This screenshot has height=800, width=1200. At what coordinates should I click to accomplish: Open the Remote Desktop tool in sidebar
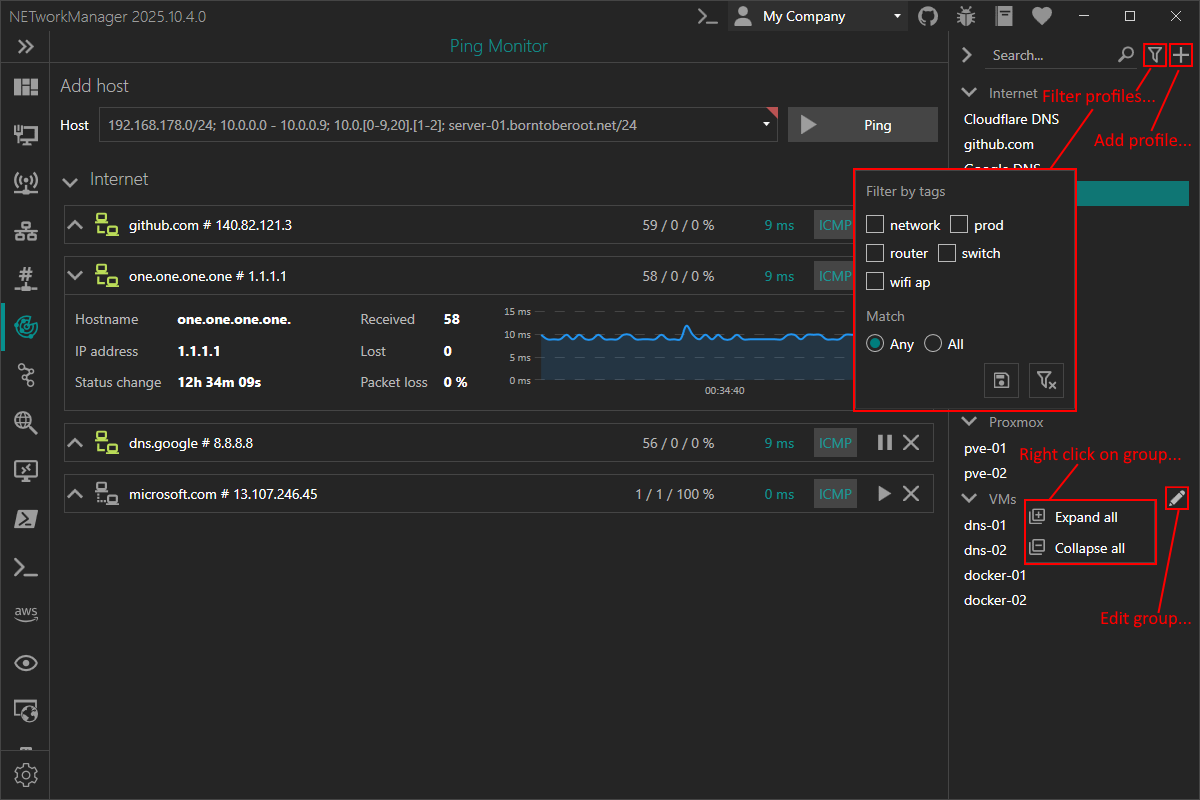pyautogui.click(x=25, y=471)
